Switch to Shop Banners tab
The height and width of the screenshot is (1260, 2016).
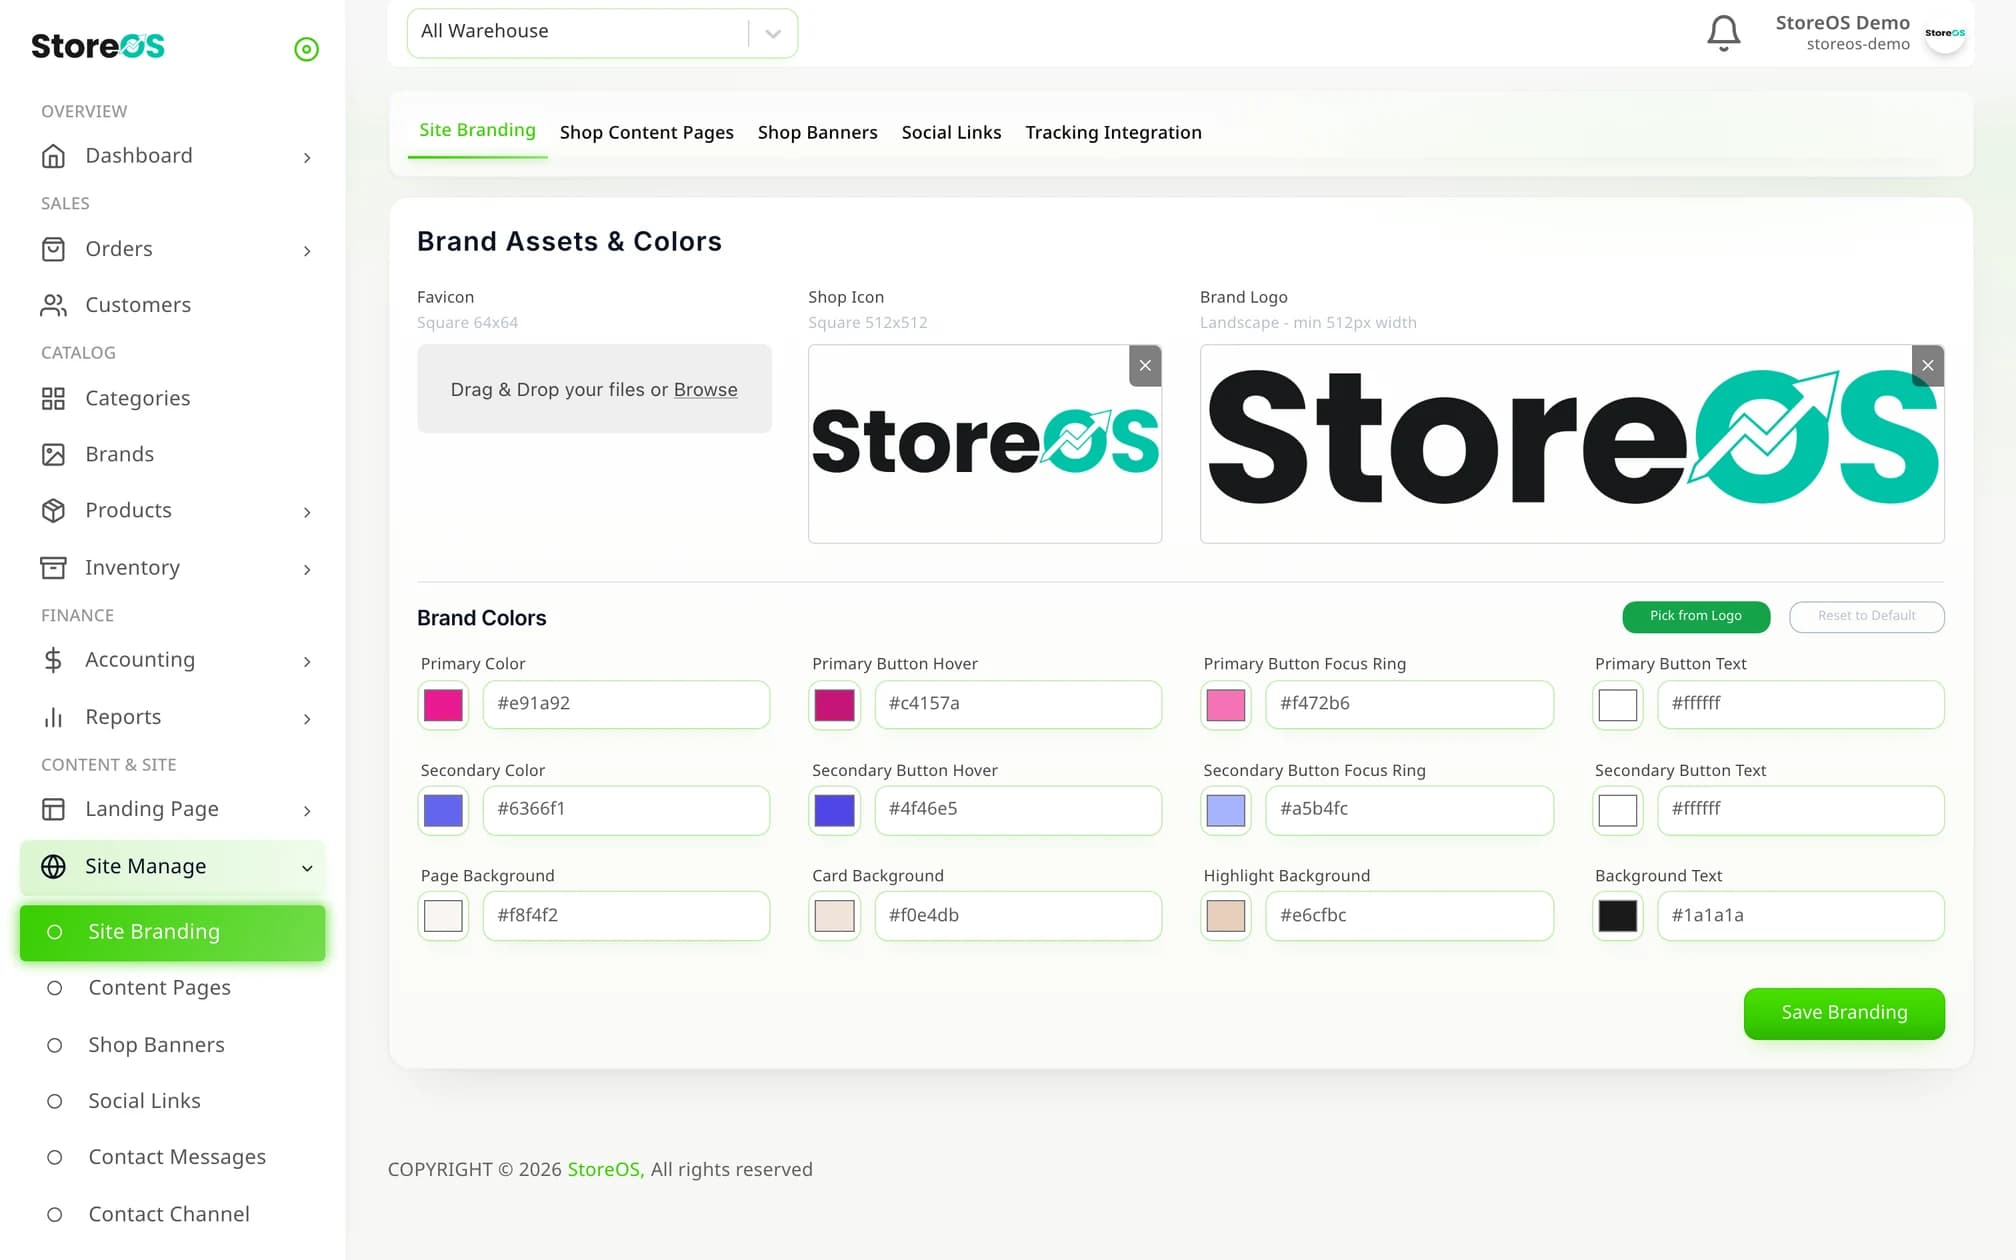817,132
